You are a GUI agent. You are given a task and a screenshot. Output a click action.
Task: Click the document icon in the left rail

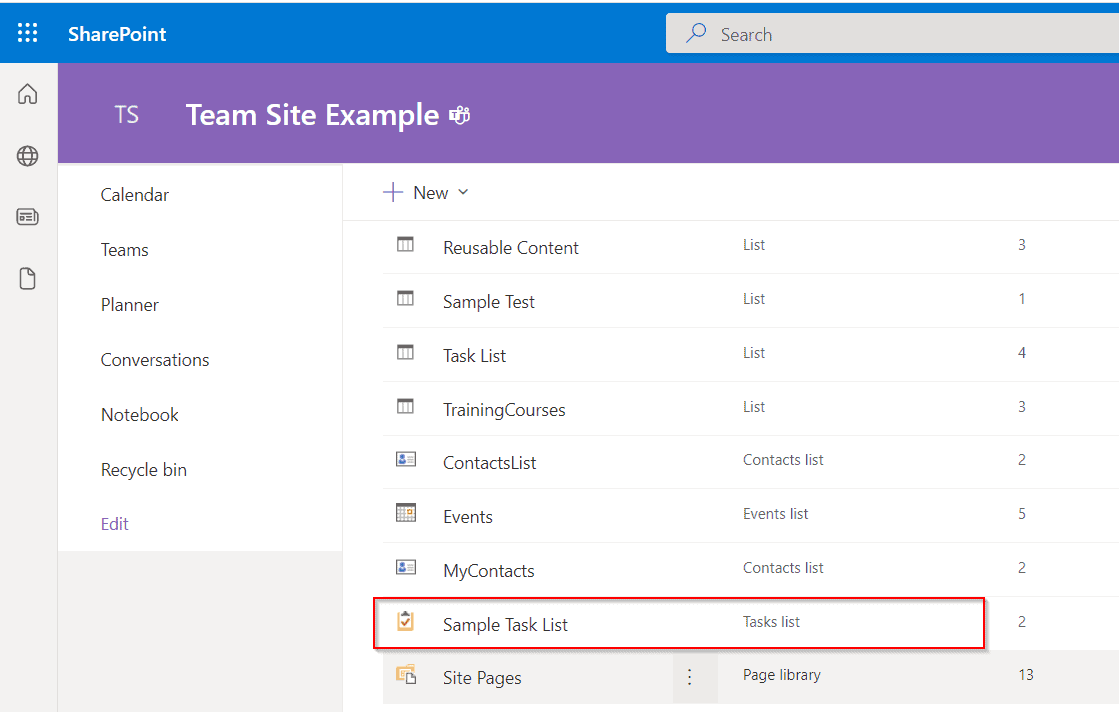click(x=27, y=278)
